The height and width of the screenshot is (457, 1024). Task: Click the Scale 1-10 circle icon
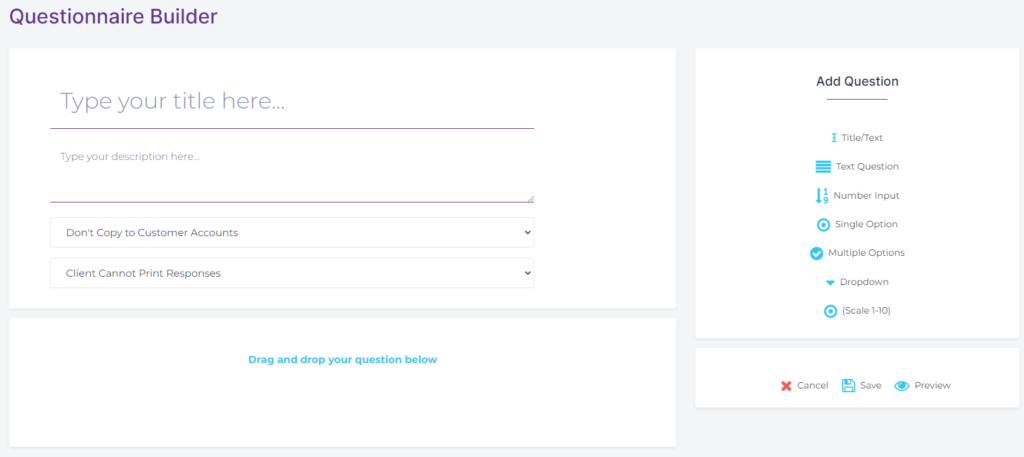click(x=830, y=311)
